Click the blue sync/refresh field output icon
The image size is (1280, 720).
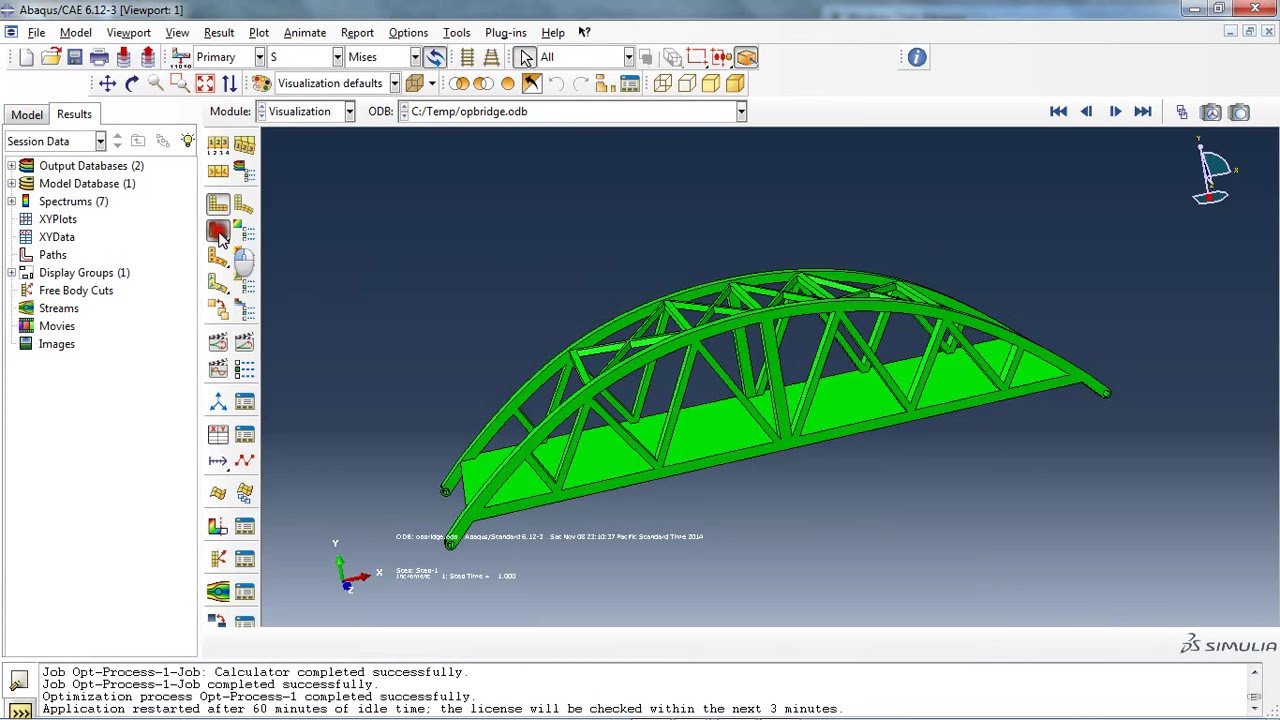tap(435, 57)
